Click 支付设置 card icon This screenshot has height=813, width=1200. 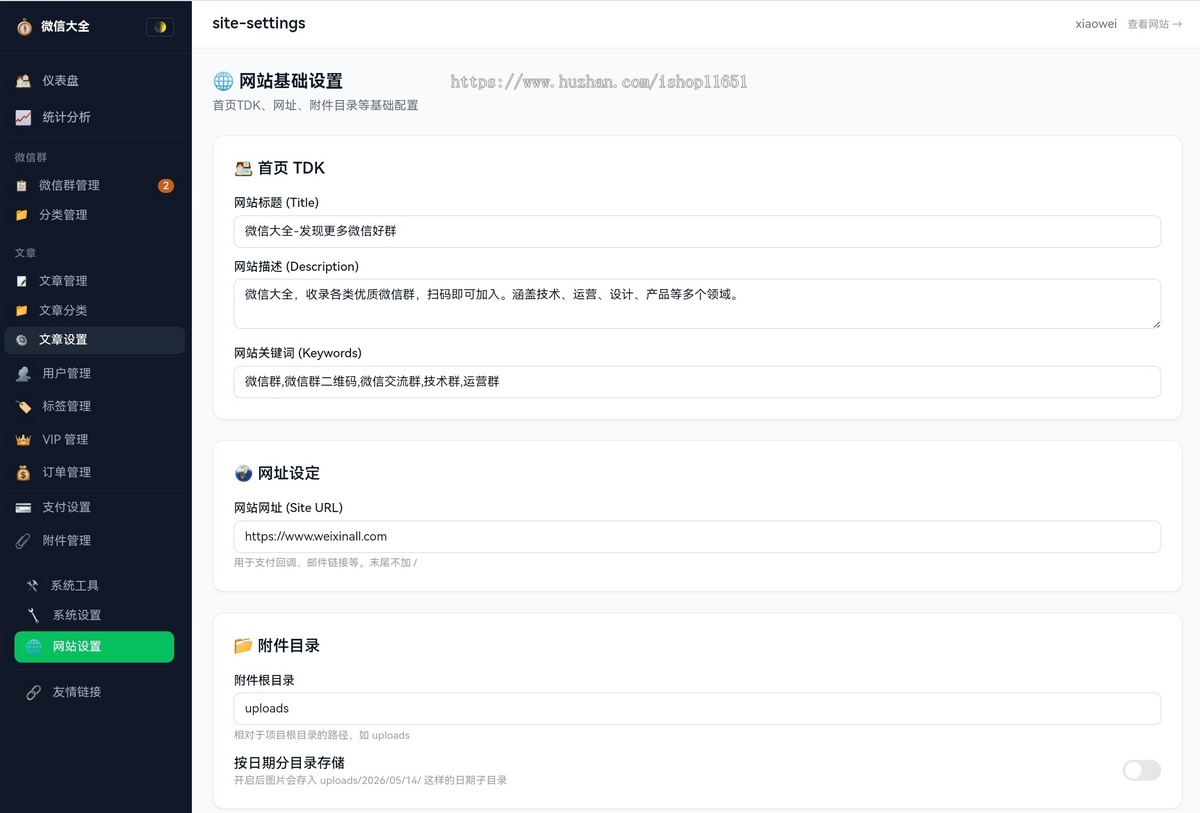[x=23, y=507]
